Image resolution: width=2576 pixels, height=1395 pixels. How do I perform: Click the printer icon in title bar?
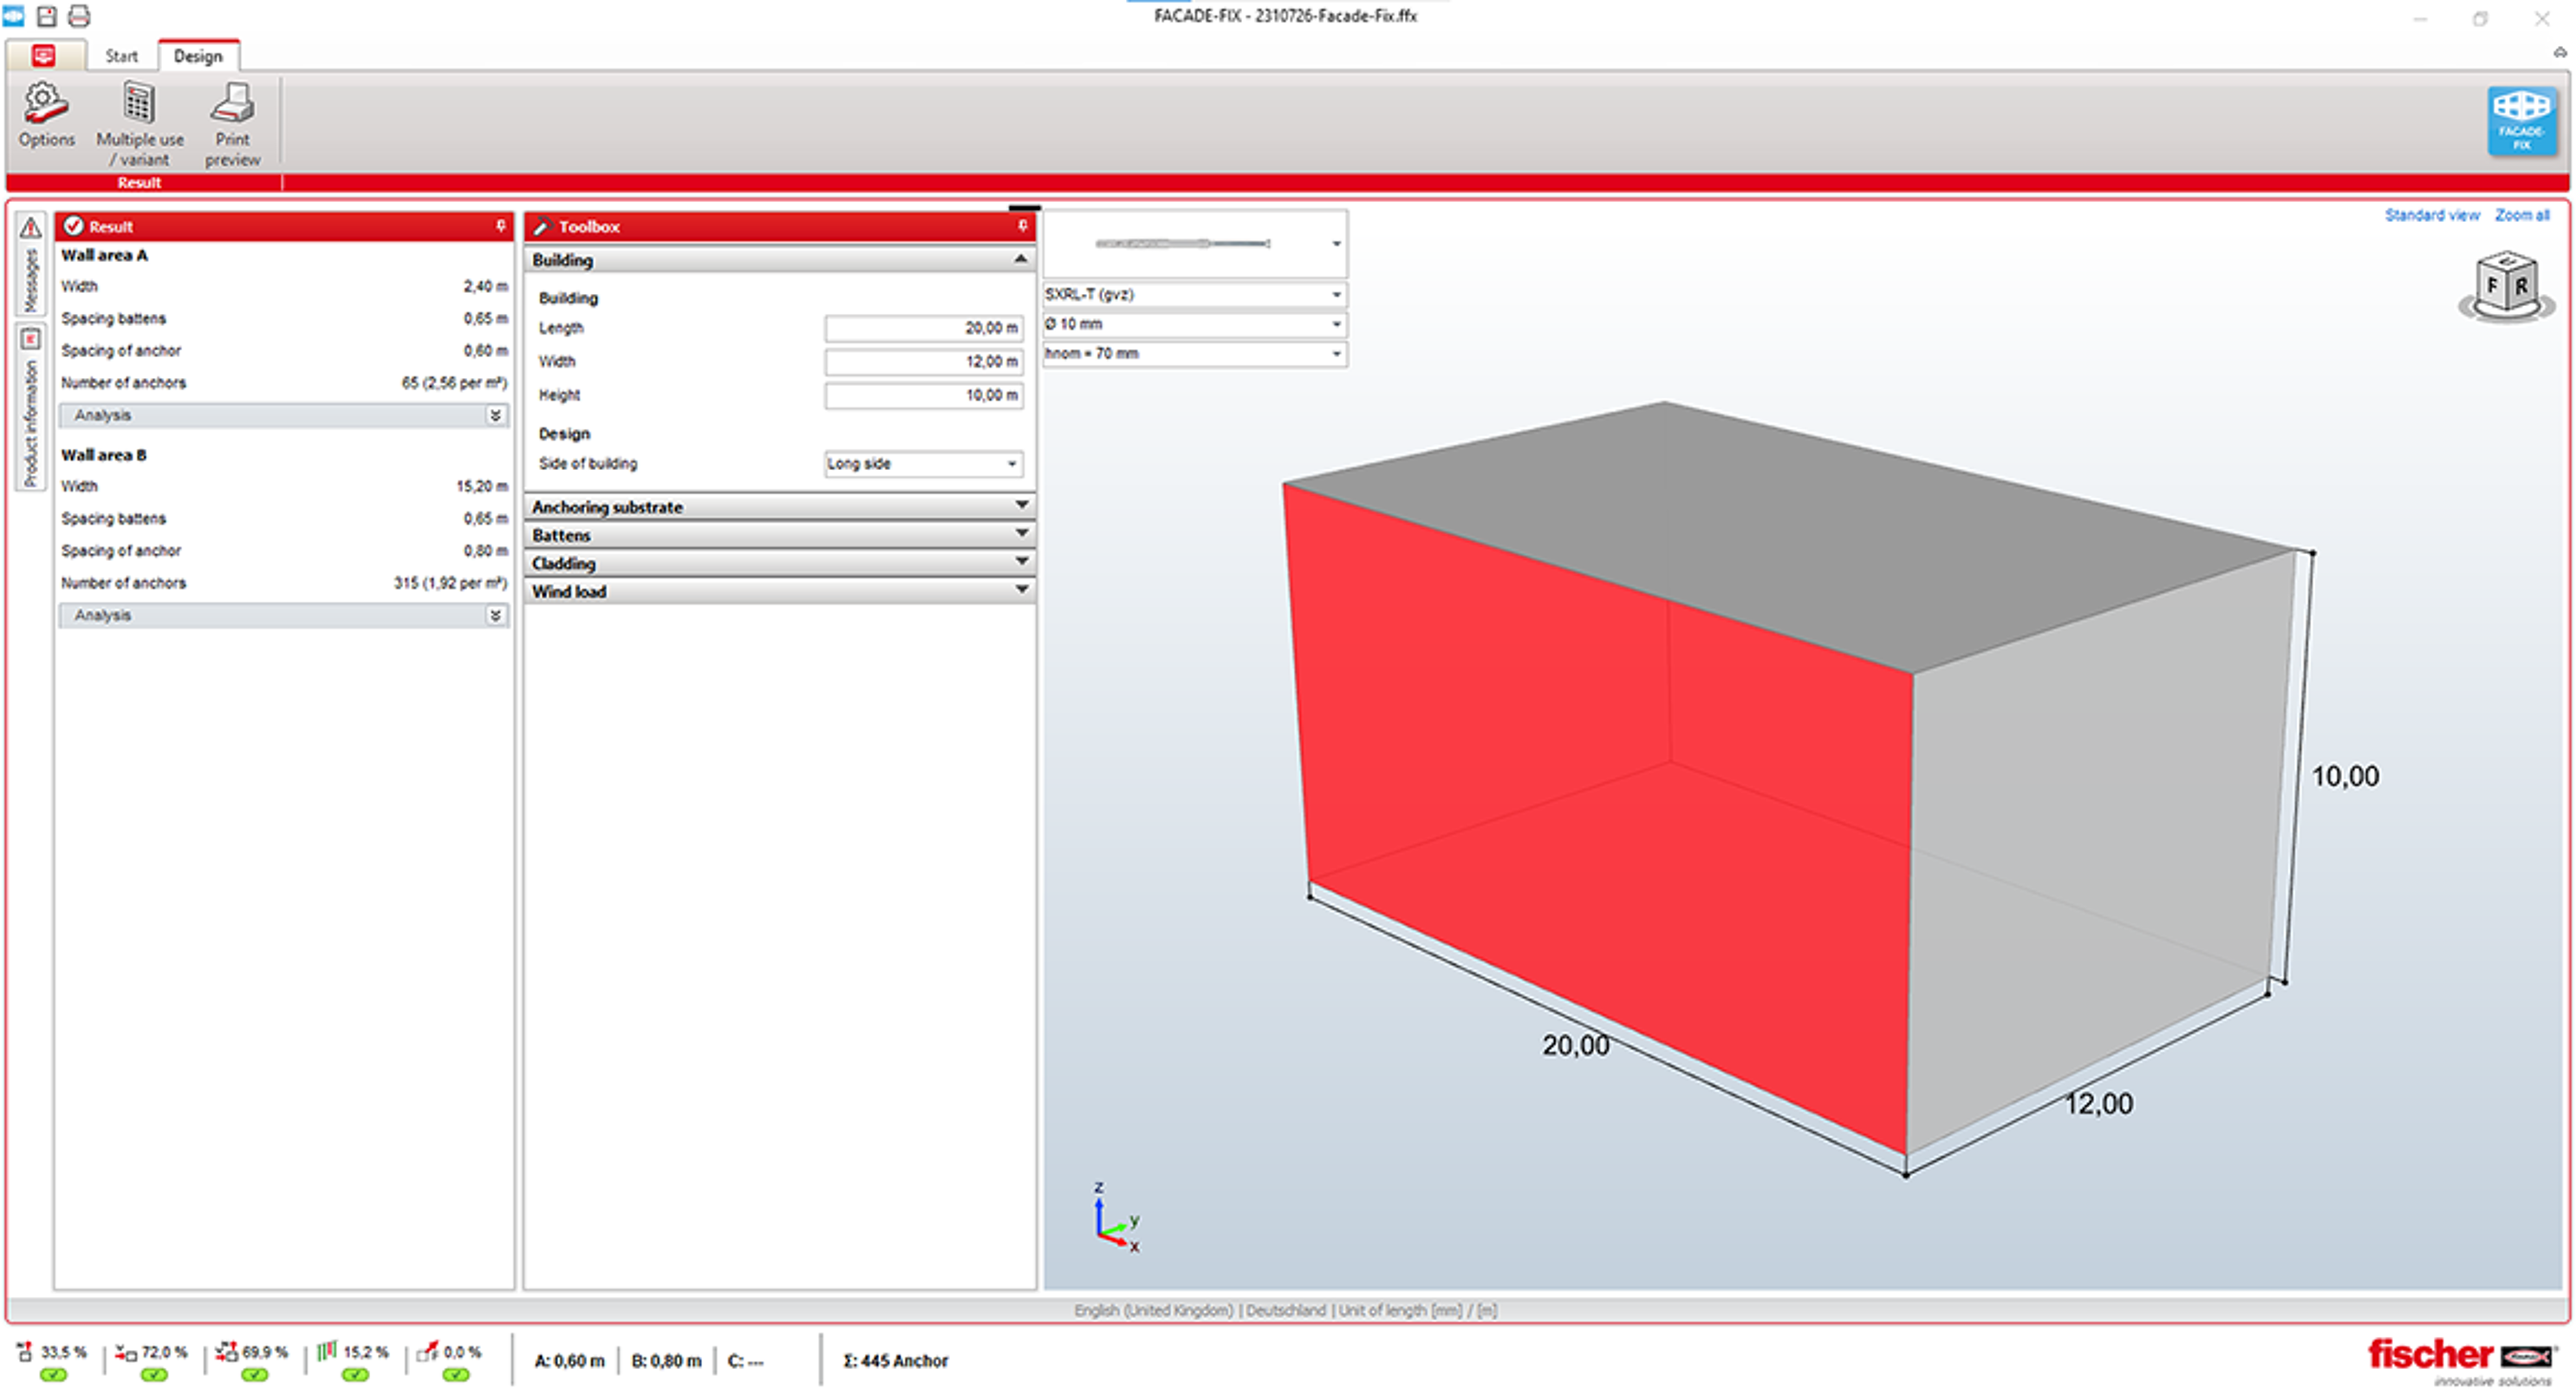(x=79, y=16)
